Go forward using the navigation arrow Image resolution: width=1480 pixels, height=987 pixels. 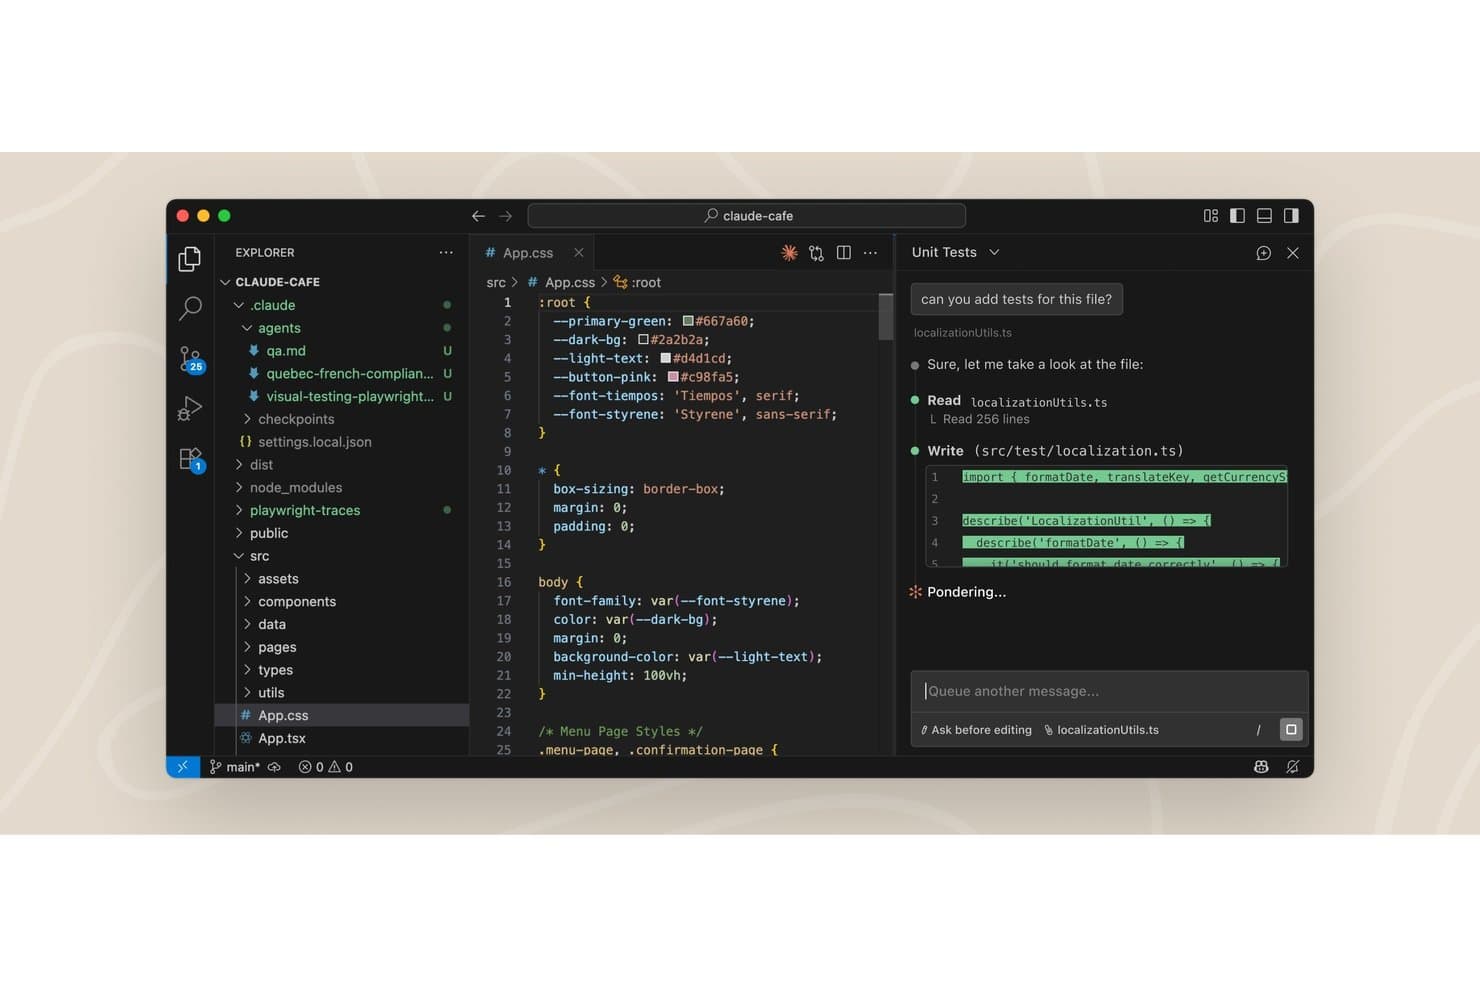[506, 216]
